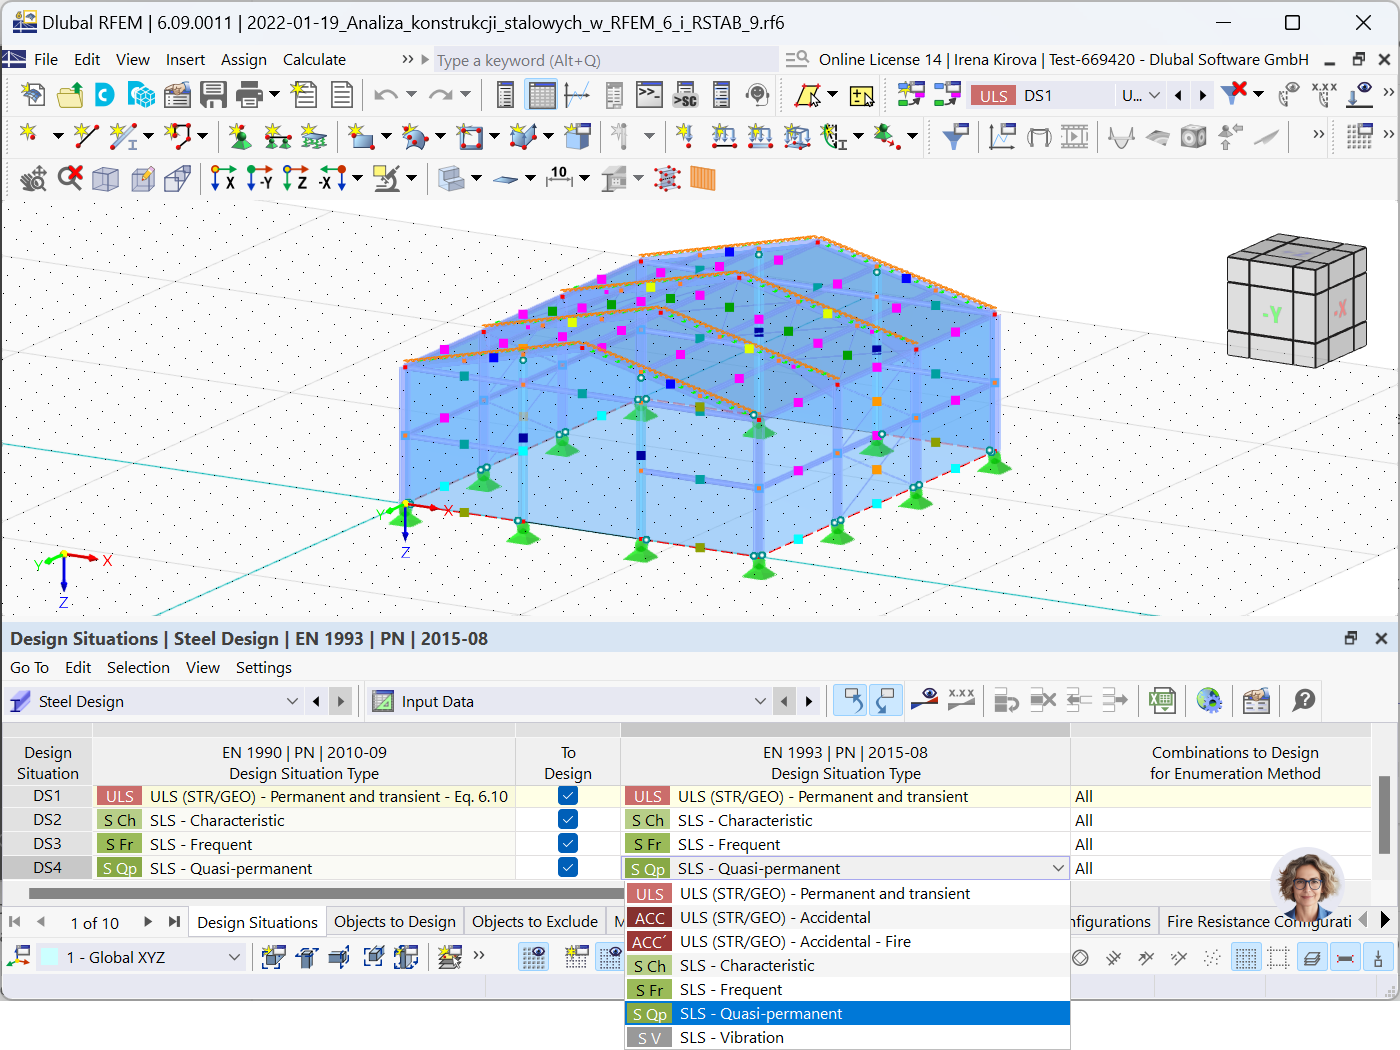
Task: Open a model file using the folder icon
Action: point(68,94)
